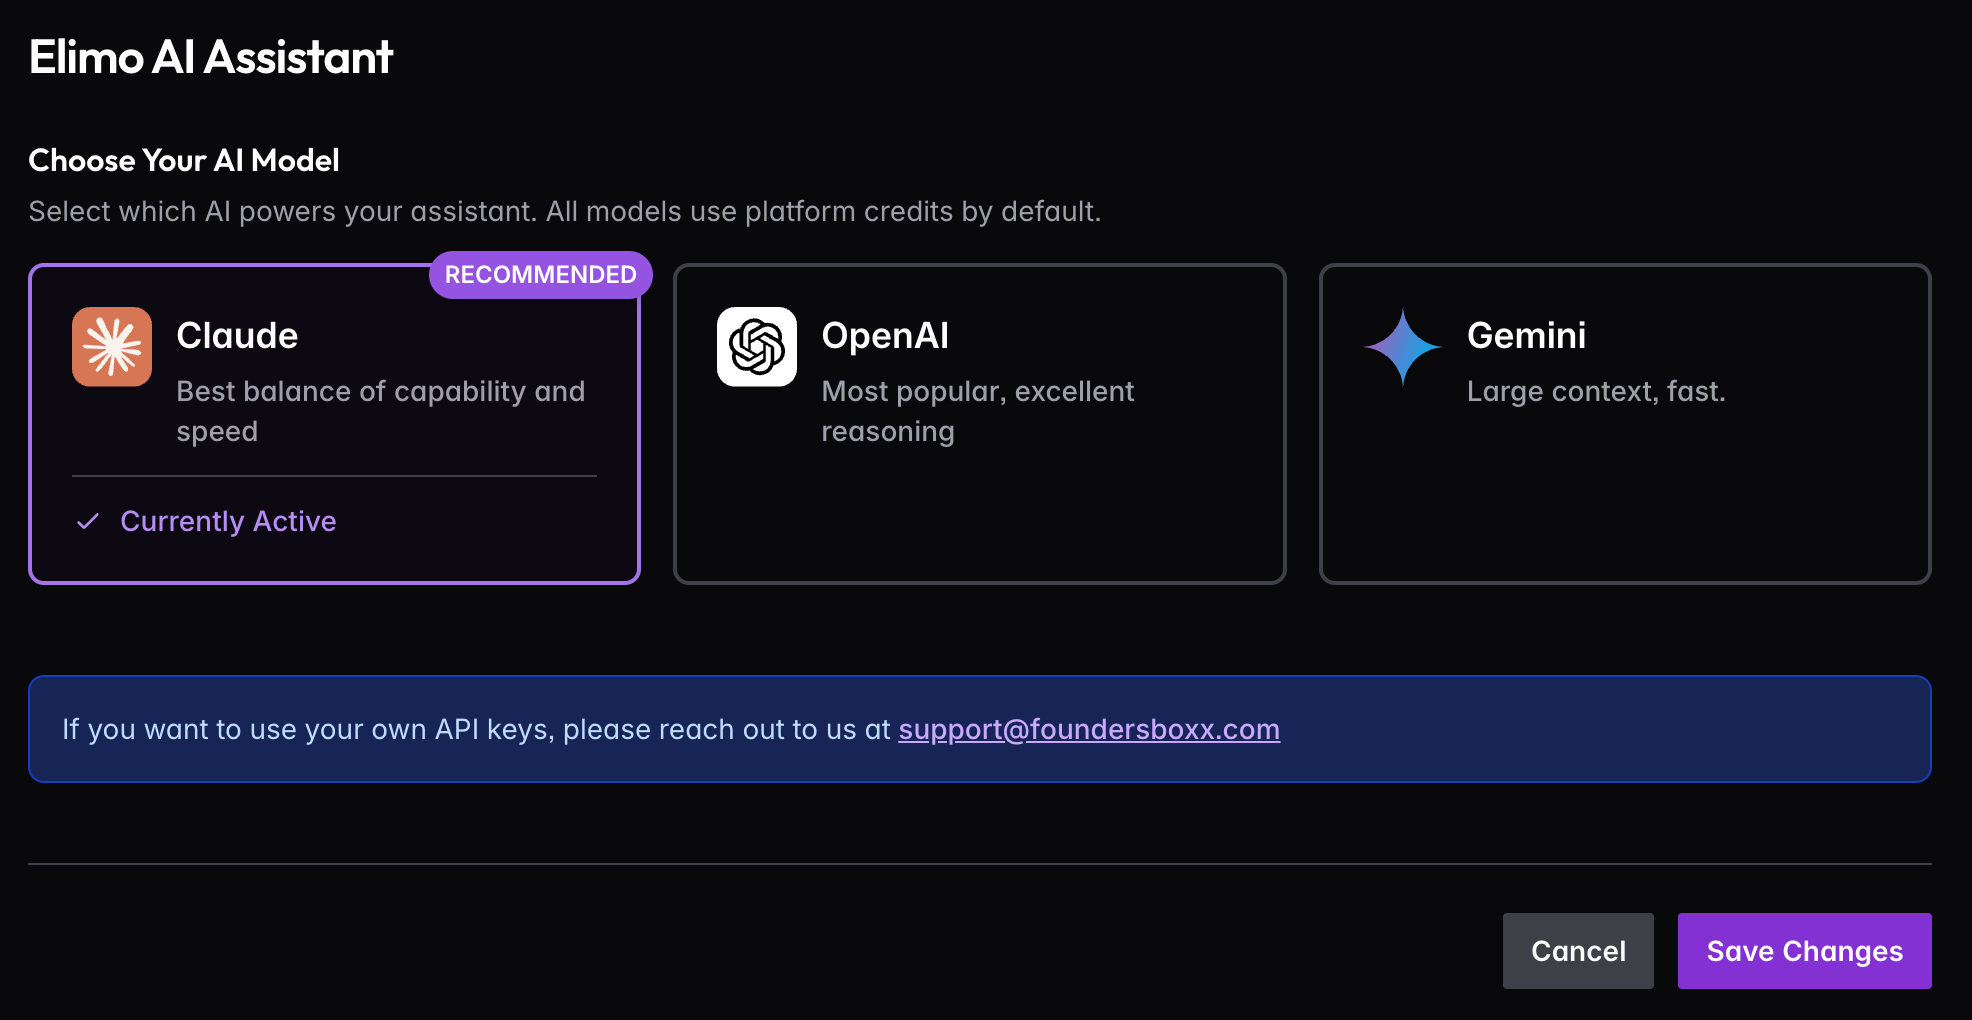Click 'Best balance of capability and speed' text
Image resolution: width=1972 pixels, height=1020 pixels.
pos(380,411)
